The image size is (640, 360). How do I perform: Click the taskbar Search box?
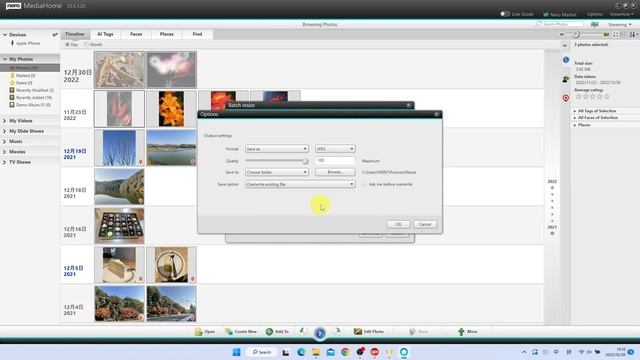click(261, 352)
